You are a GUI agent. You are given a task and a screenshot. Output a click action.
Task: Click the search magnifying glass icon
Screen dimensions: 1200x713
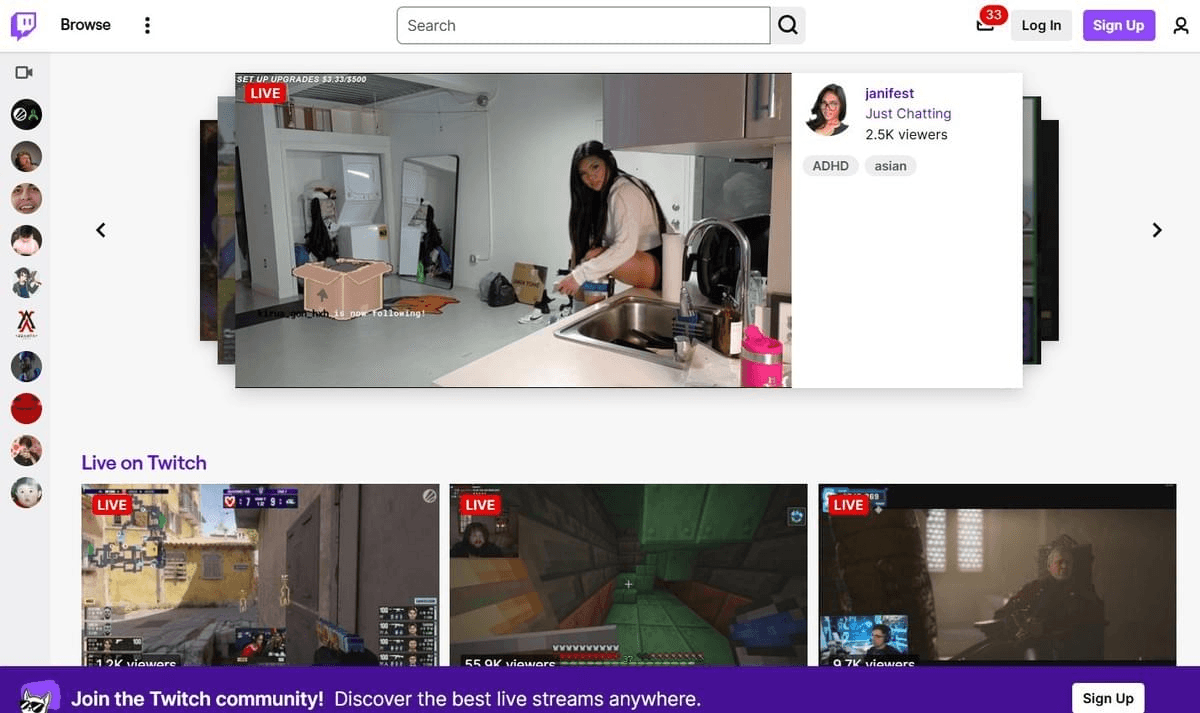point(788,25)
